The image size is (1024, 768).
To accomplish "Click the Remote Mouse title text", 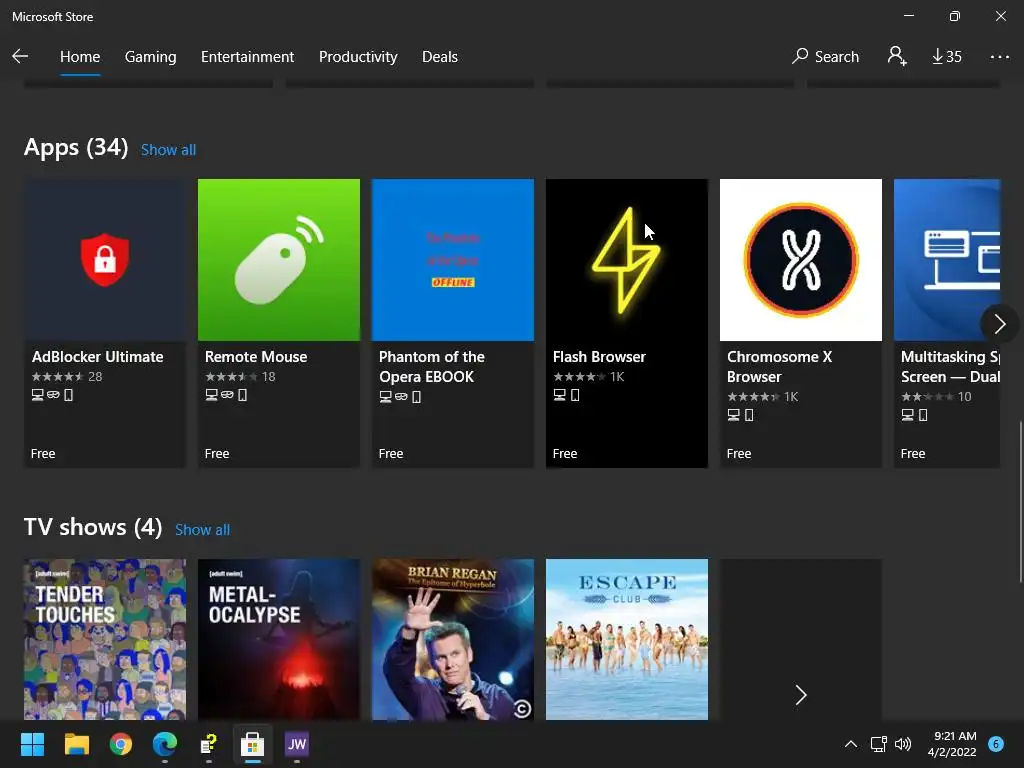I will coord(256,357).
